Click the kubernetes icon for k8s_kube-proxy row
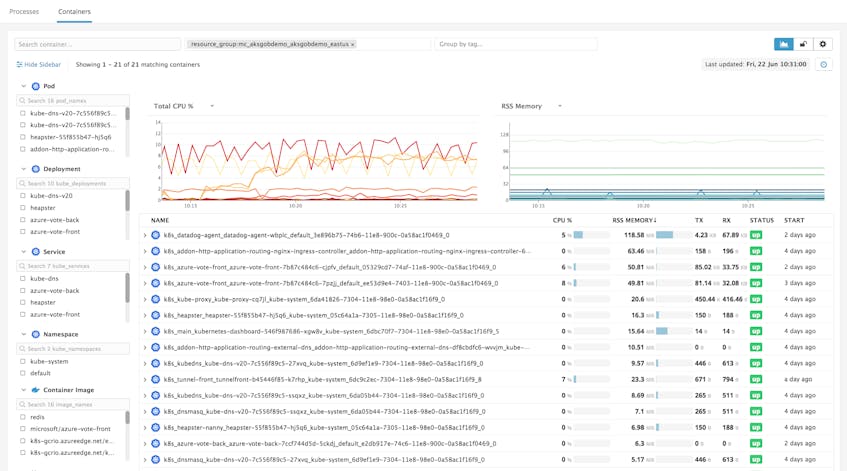The width and height of the screenshot is (847, 471). click(x=156, y=299)
